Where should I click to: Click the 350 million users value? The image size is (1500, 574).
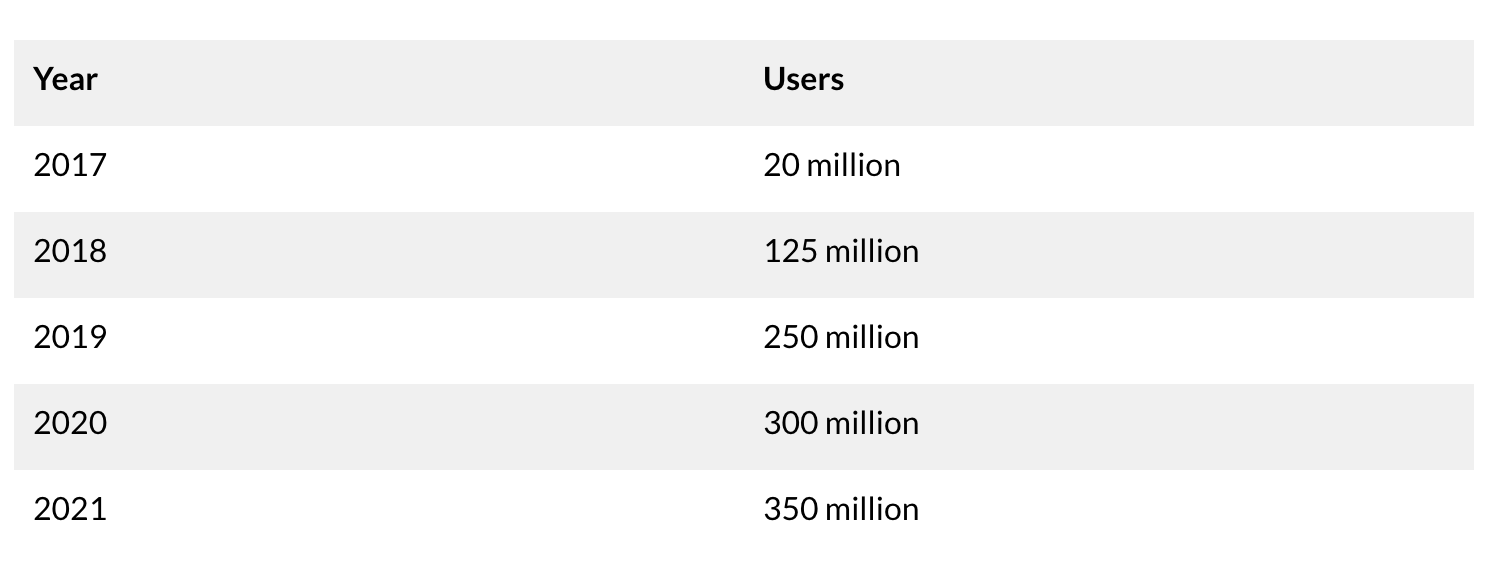pyautogui.click(x=841, y=509)
